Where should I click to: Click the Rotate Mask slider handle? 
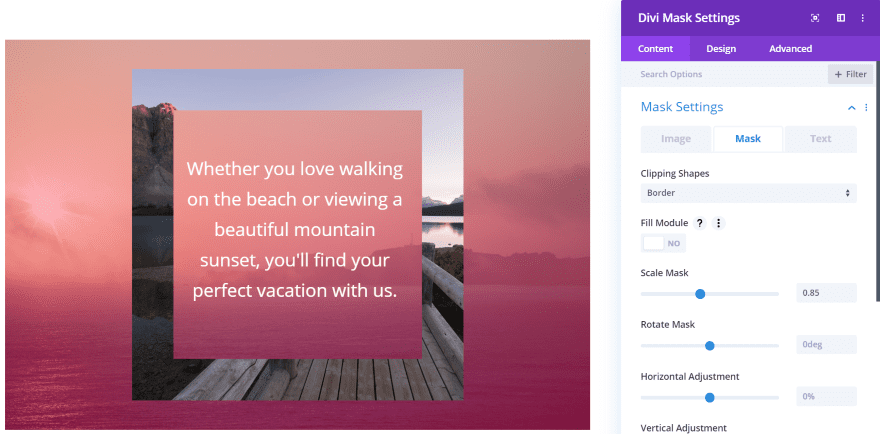[709, 346]
